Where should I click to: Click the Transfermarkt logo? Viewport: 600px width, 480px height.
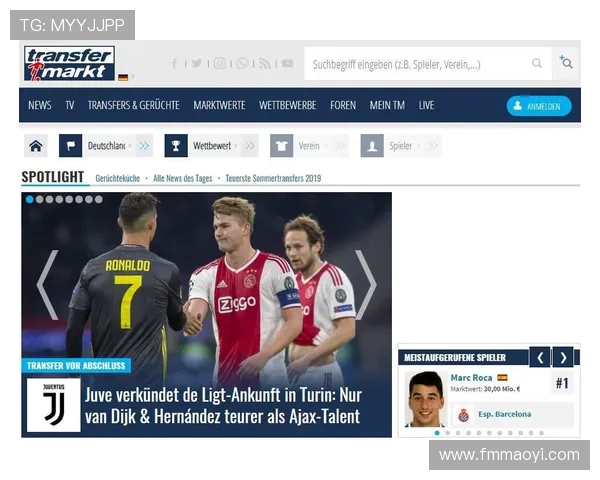coord(69,63)
